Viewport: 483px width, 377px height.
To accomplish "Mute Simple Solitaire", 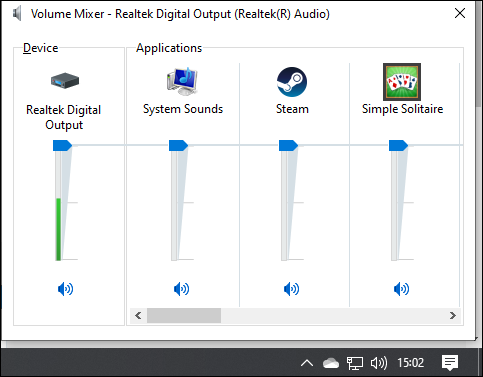I will pyautogui.click(x=402, y=289).
